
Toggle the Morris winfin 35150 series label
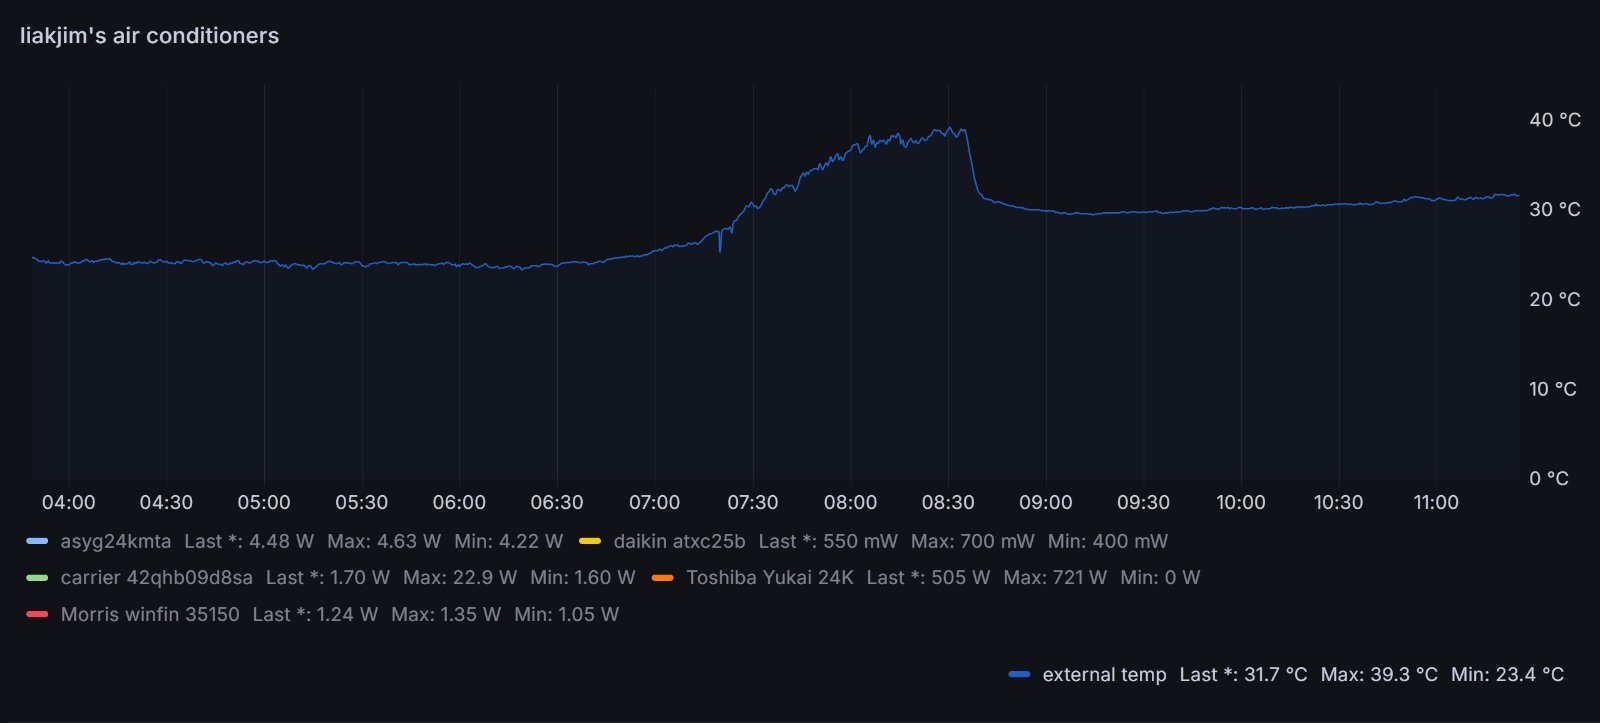coord(150,614)
